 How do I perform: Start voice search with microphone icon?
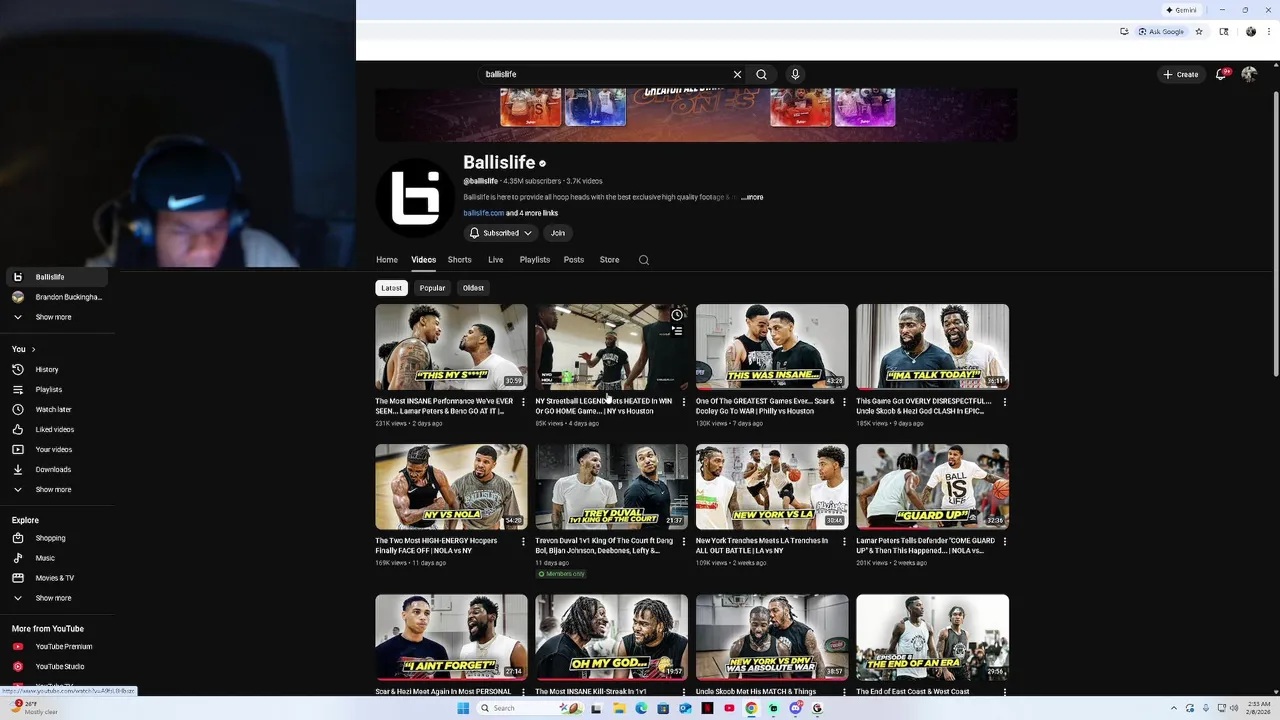[795, 74]
